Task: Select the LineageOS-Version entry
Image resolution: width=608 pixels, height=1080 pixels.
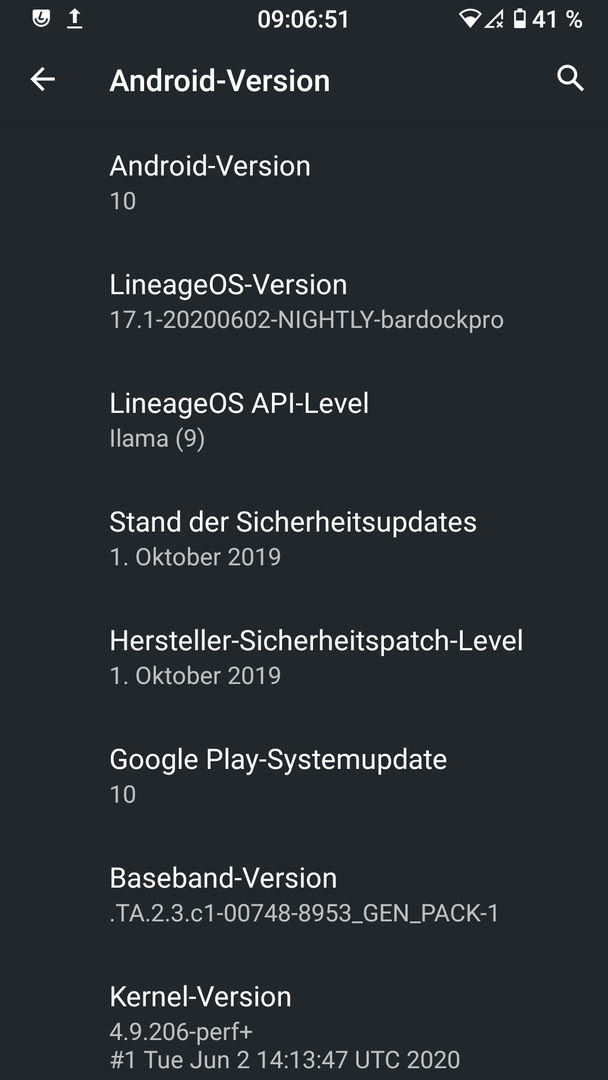Action: pyautogui.click(x=304, y=301)
